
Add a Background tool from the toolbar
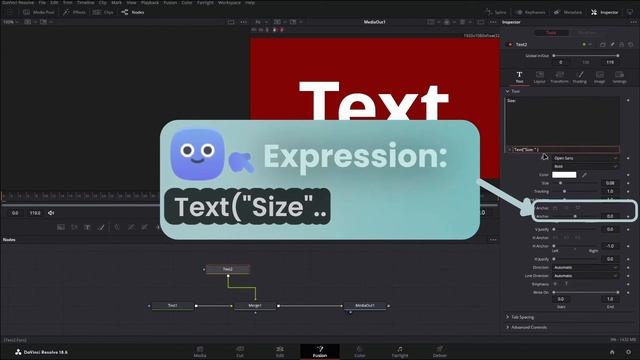(61, 227)
